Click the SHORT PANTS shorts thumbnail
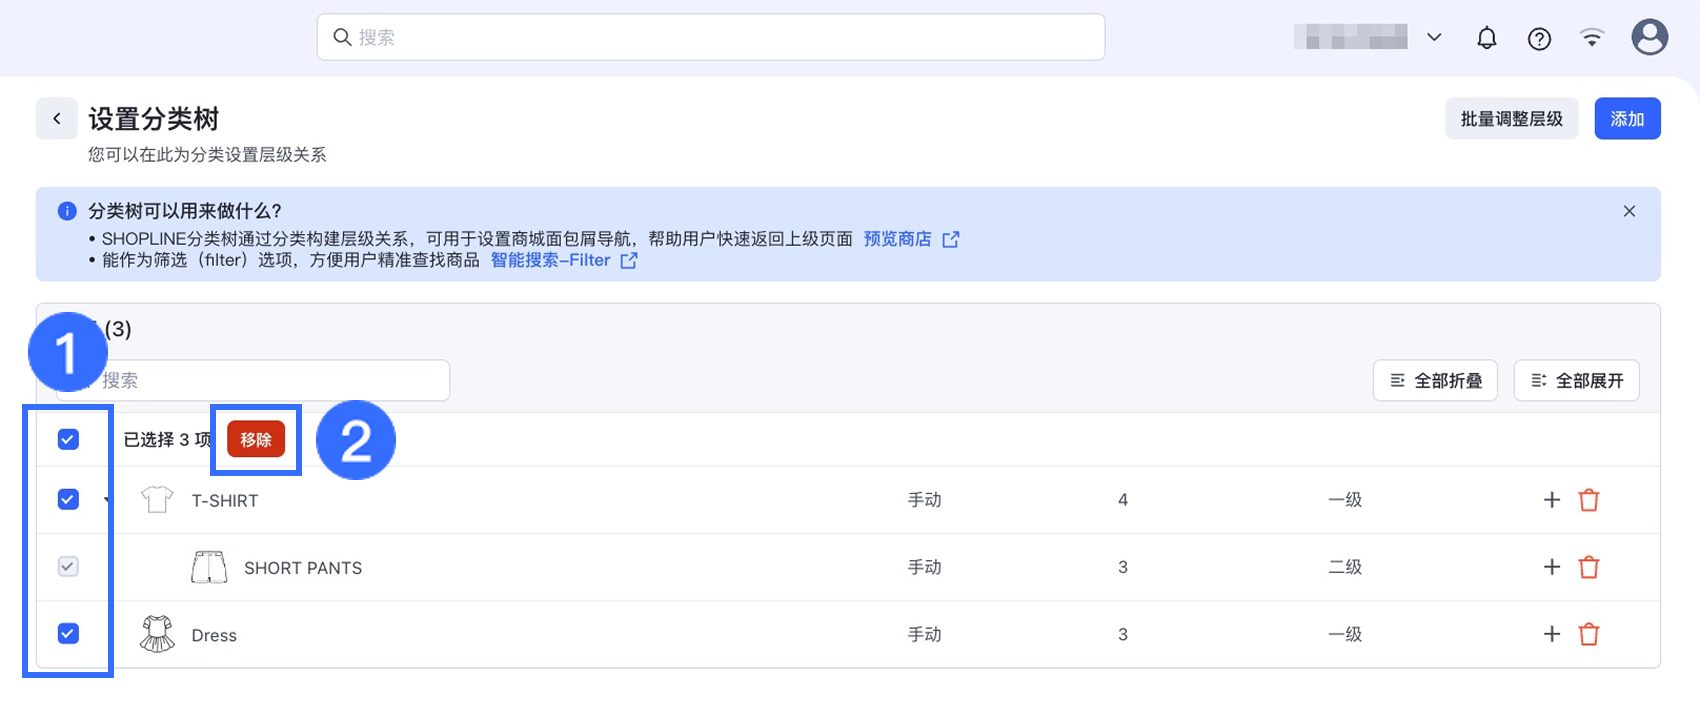Image resolution: width=1700 pixels, height=724 pixels. 209,567
